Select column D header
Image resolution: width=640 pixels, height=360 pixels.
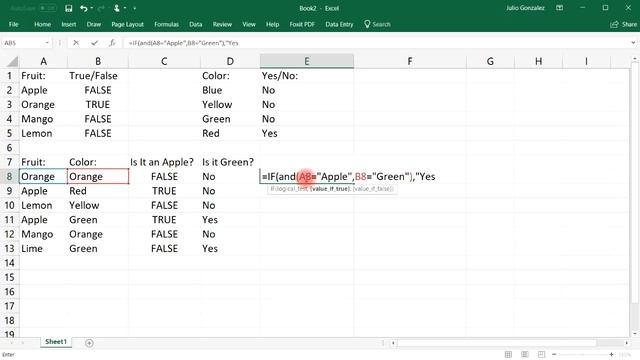point(230,61)
